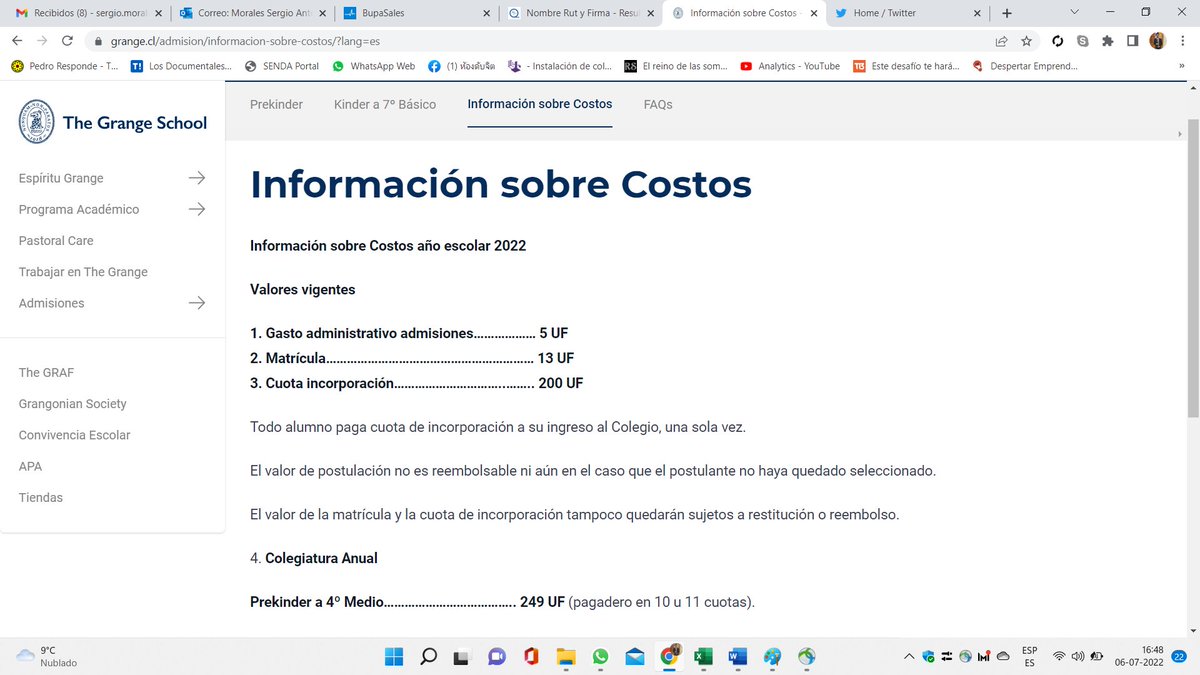Show more bookmarks with the chevron
Image resolution: width=1200 pixels, height=675 pixels.
click(x=1180, y=66)
